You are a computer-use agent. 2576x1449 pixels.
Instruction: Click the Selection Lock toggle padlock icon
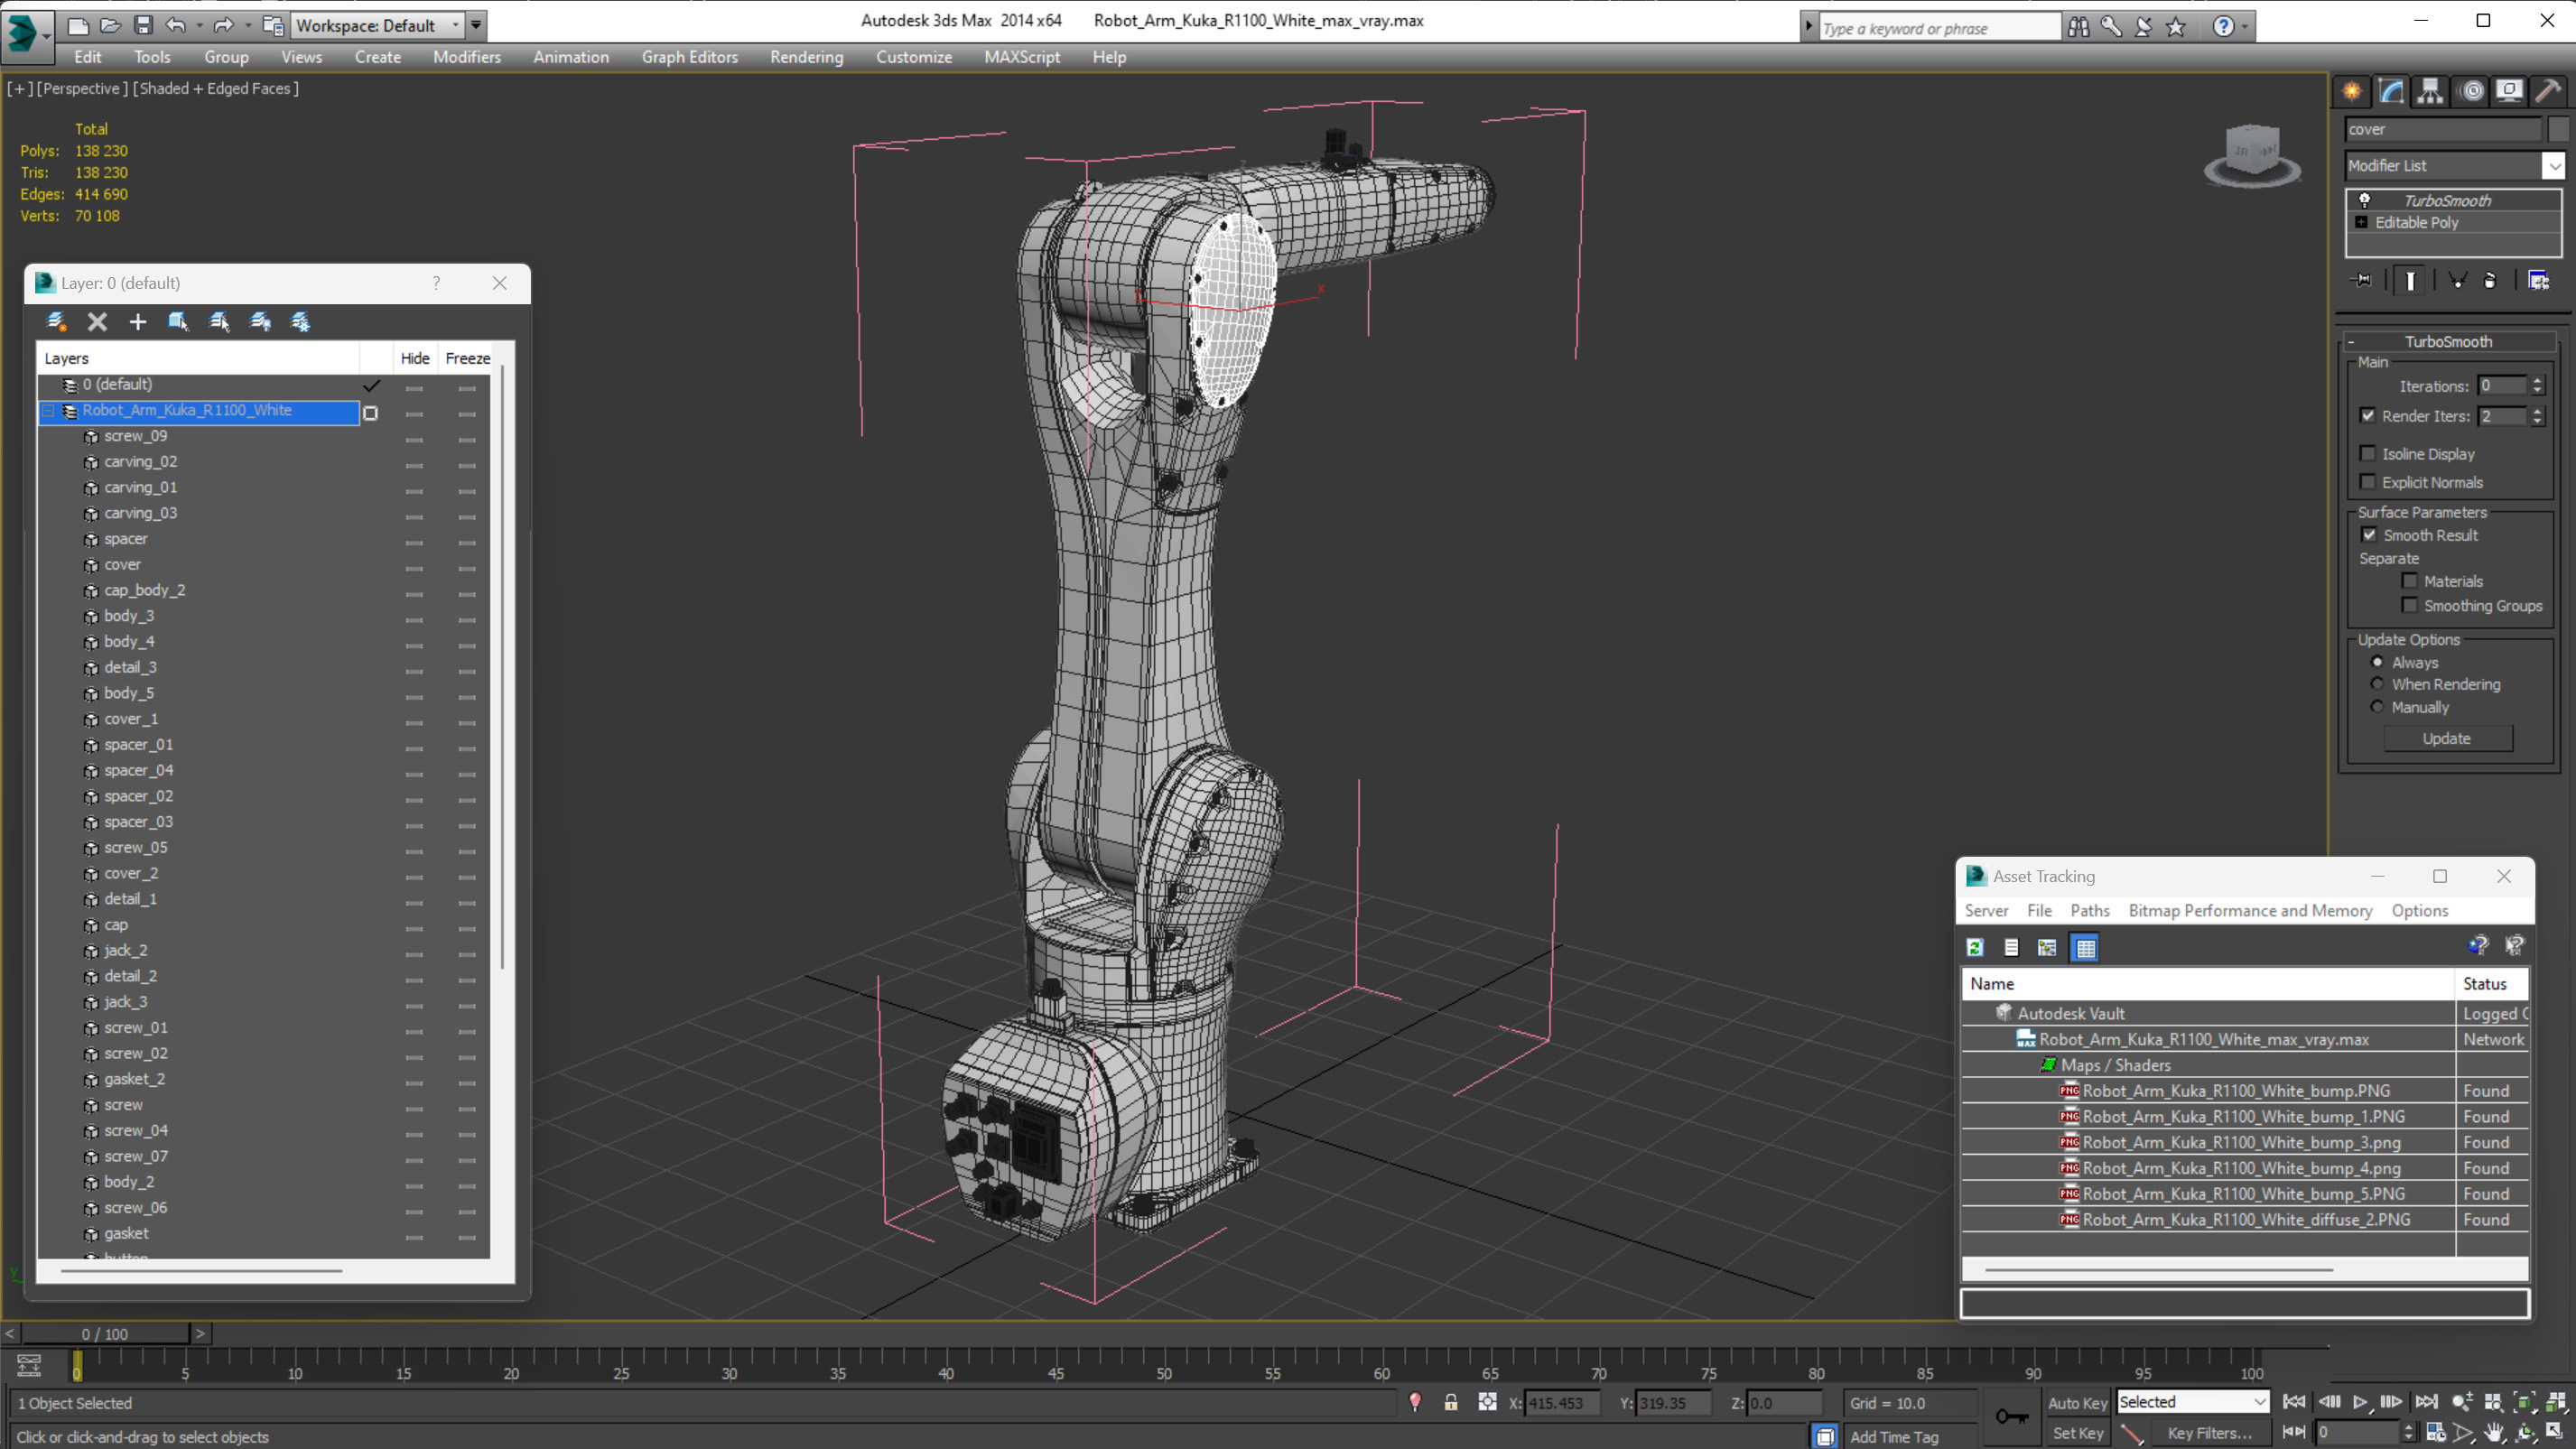(x=1450, y=1402)
